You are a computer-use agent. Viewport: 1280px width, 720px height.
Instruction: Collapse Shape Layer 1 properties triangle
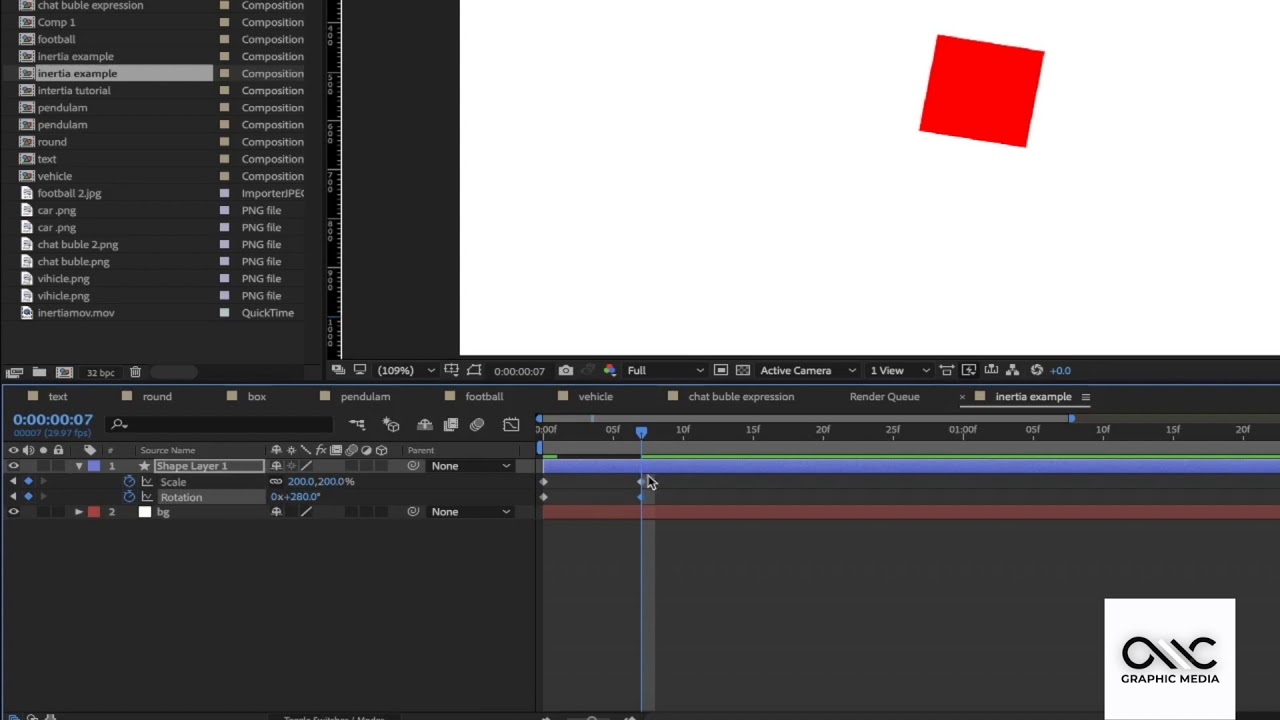[x=79, y=466]
